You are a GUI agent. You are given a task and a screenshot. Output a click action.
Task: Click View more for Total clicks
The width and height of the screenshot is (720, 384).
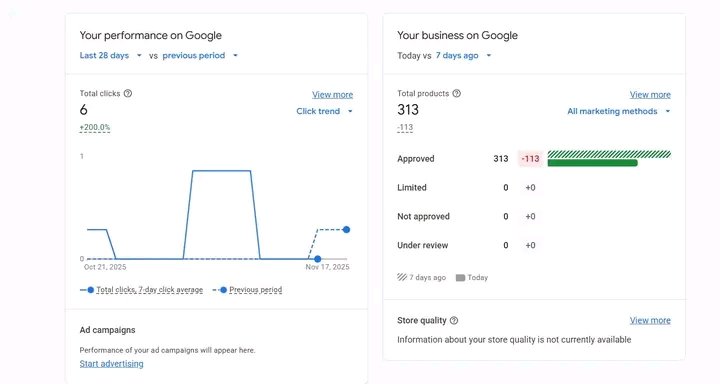click(x=332, y=95)
